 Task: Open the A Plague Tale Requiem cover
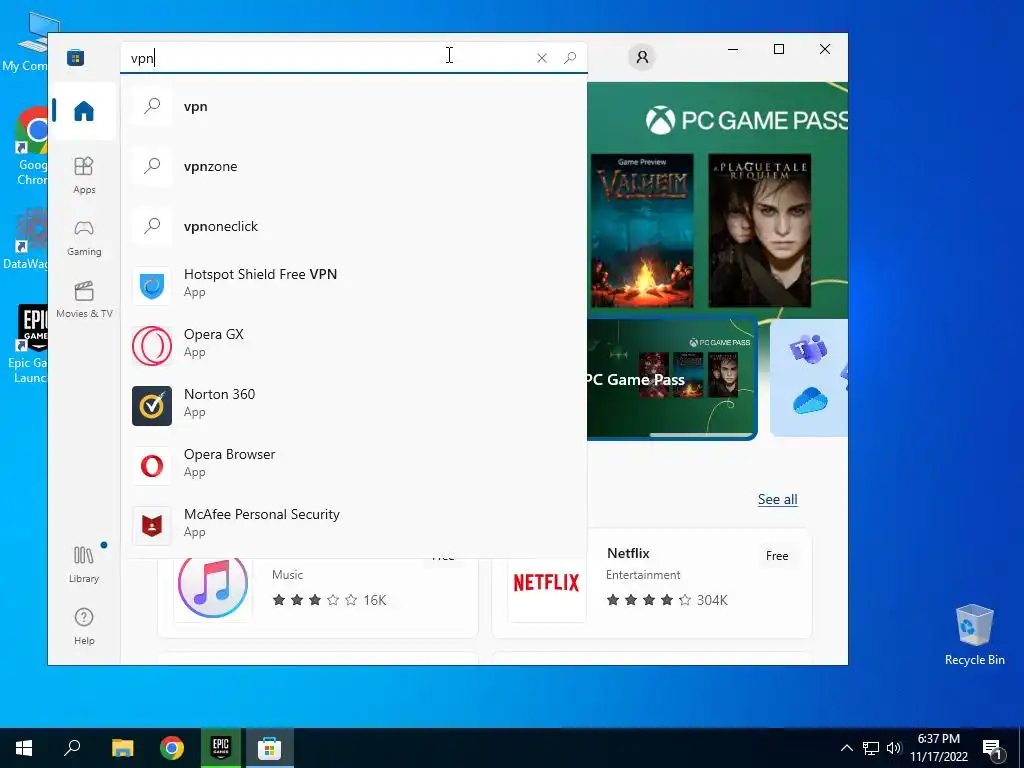click(760, 231)
